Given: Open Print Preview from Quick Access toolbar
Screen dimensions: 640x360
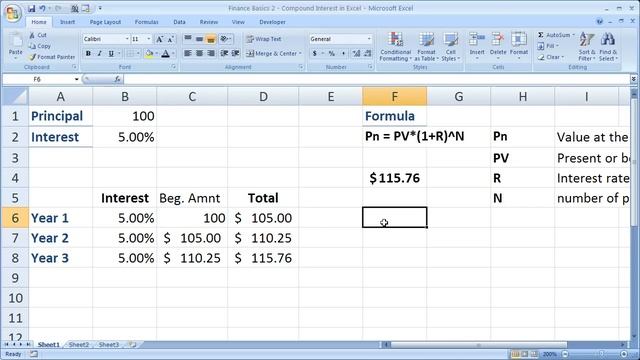Looking at the screenshot, I should point(75,8).
